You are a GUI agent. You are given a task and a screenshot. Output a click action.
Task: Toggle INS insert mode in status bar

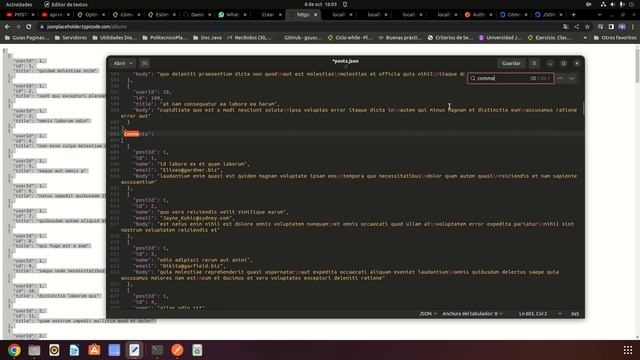(x=575, y=313)
